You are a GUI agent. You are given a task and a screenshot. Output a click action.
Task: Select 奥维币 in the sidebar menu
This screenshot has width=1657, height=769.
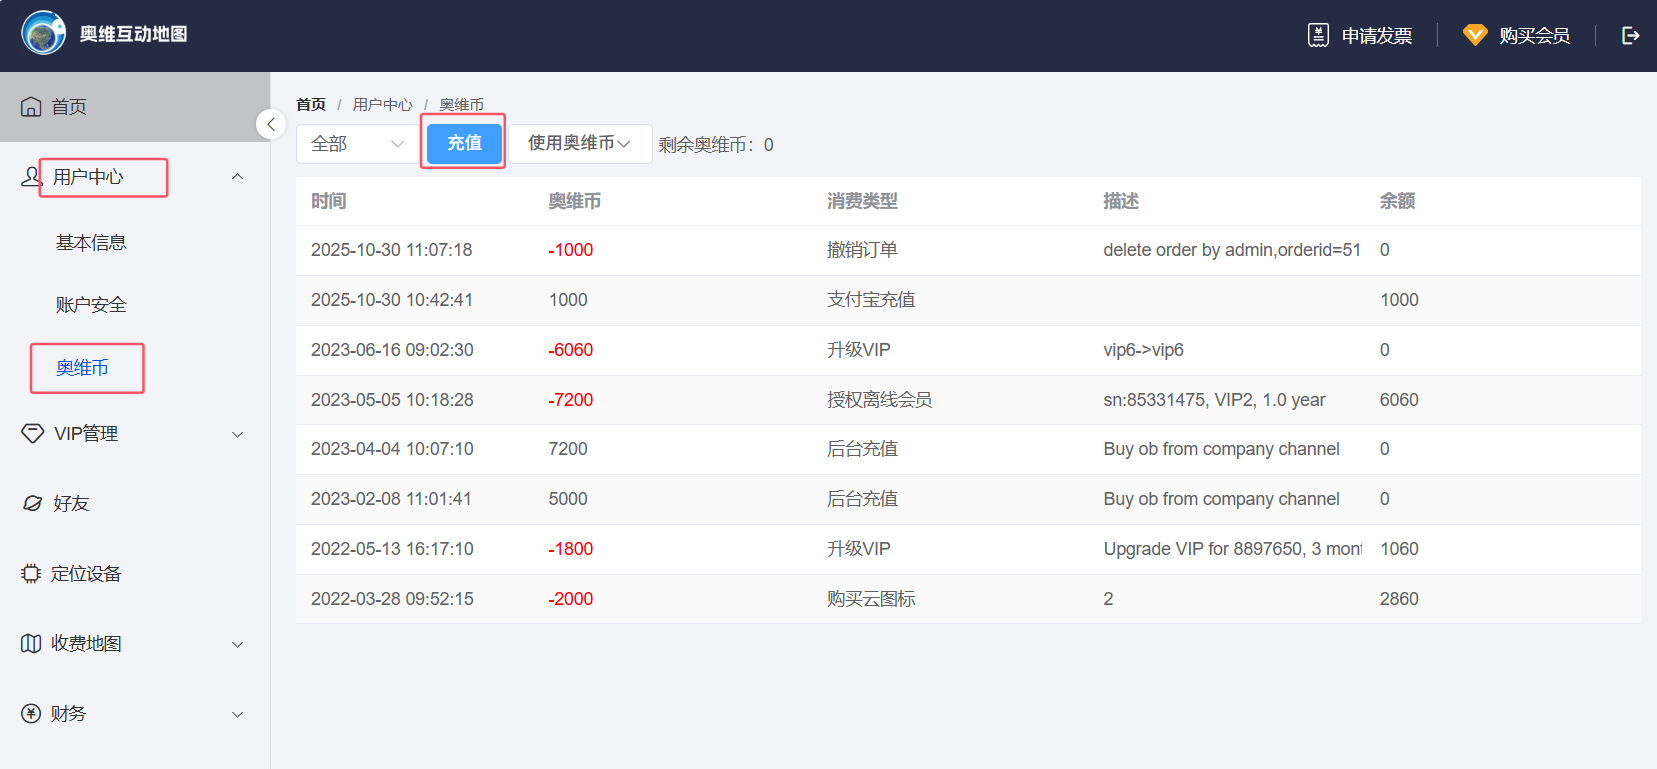[82, 368]
